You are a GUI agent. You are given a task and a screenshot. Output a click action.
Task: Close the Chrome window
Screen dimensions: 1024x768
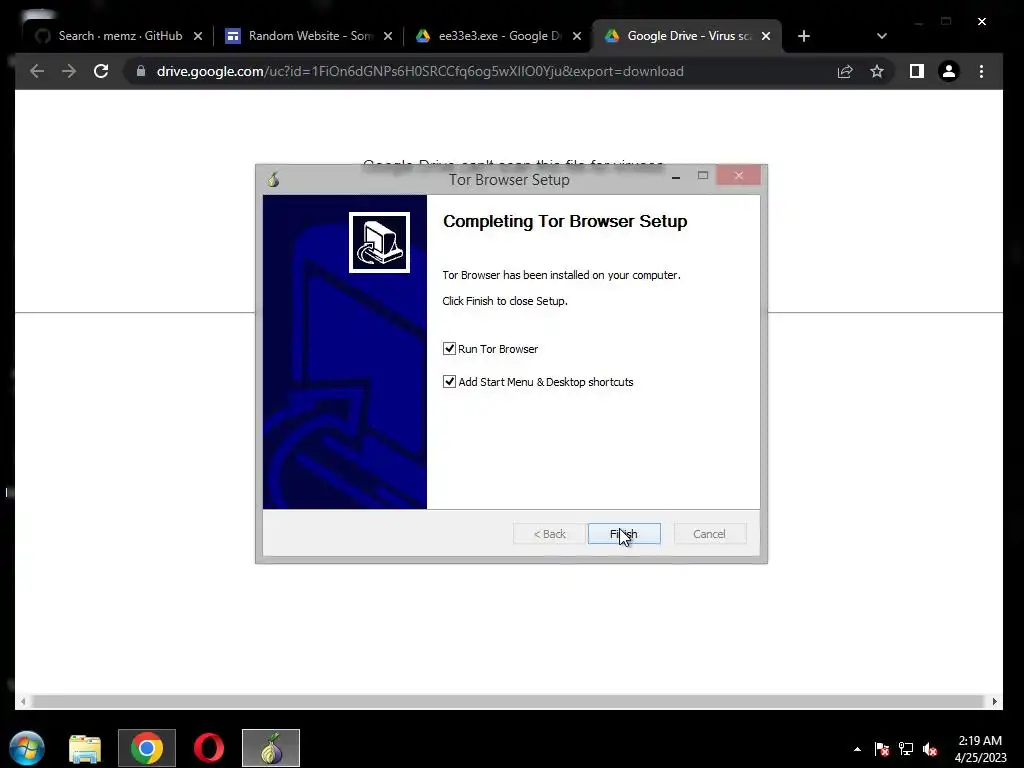coord(982,22)
